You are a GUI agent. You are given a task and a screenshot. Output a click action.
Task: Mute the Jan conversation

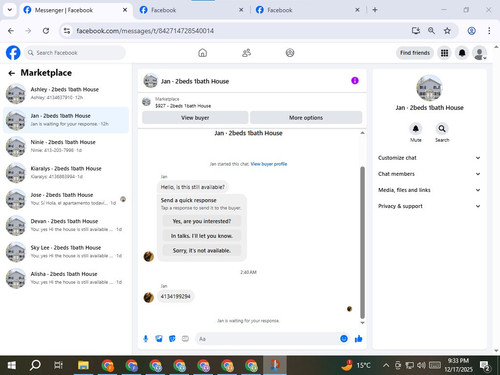[x=416, y=129]
